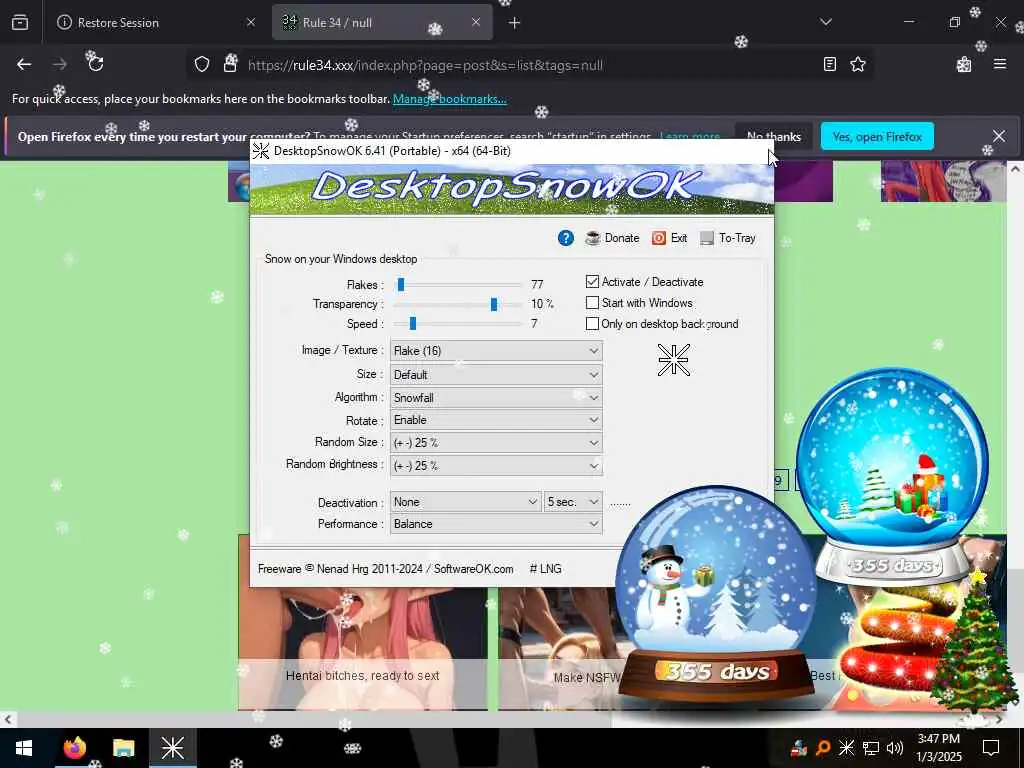Click the Donate coffee cup button
Viewport: 1024px width, 768px height.
(612, 238)
